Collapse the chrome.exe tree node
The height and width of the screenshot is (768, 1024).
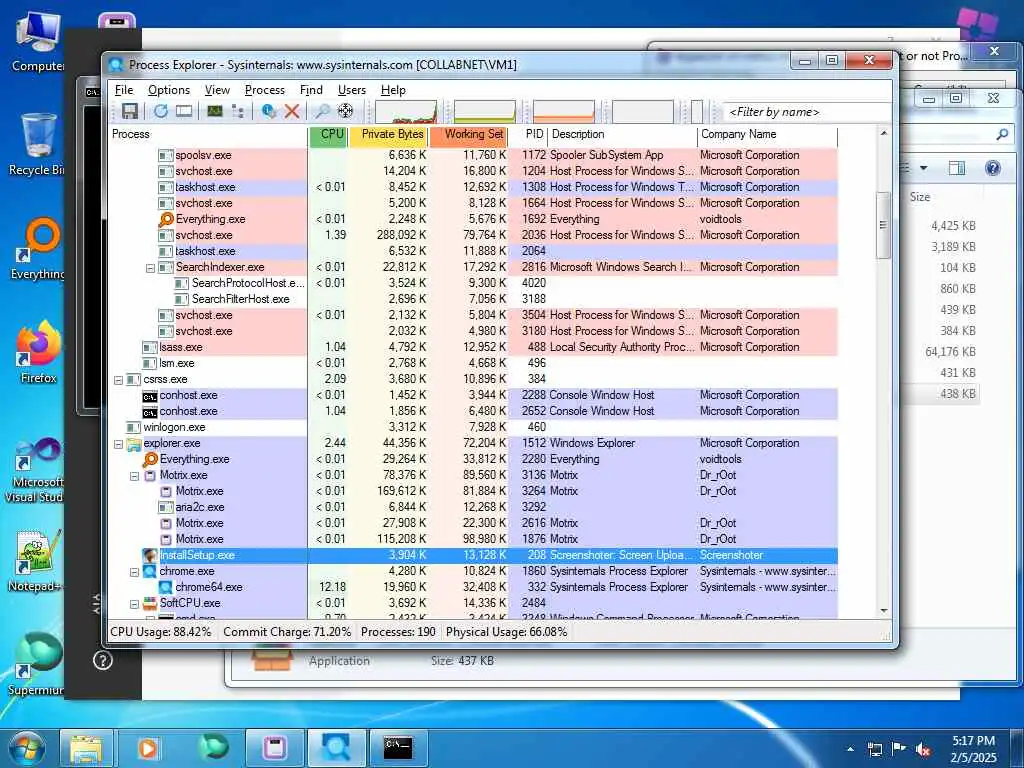135,571
